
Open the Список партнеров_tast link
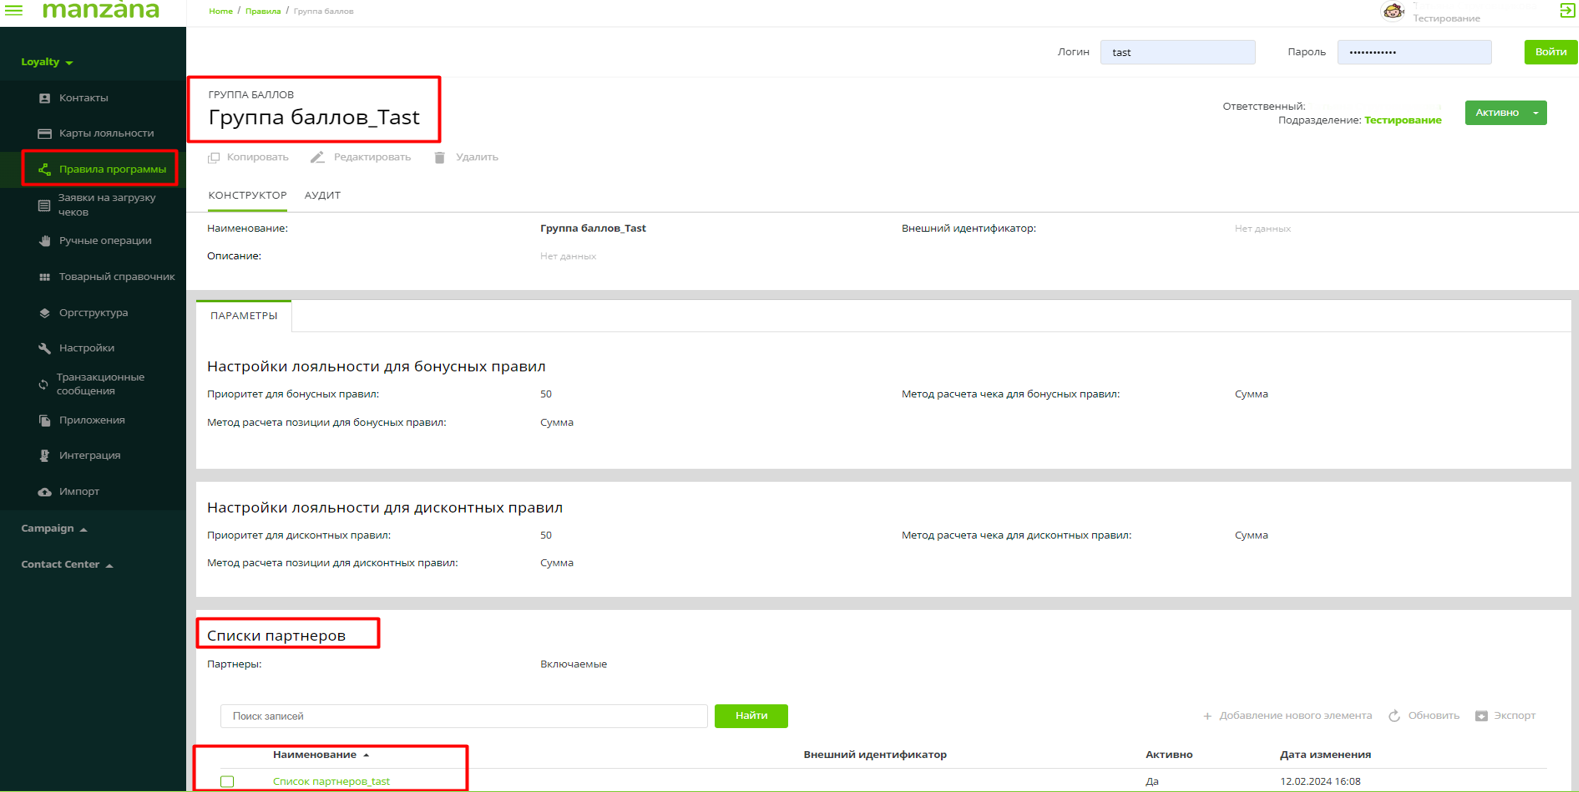(x=331, y=781)
